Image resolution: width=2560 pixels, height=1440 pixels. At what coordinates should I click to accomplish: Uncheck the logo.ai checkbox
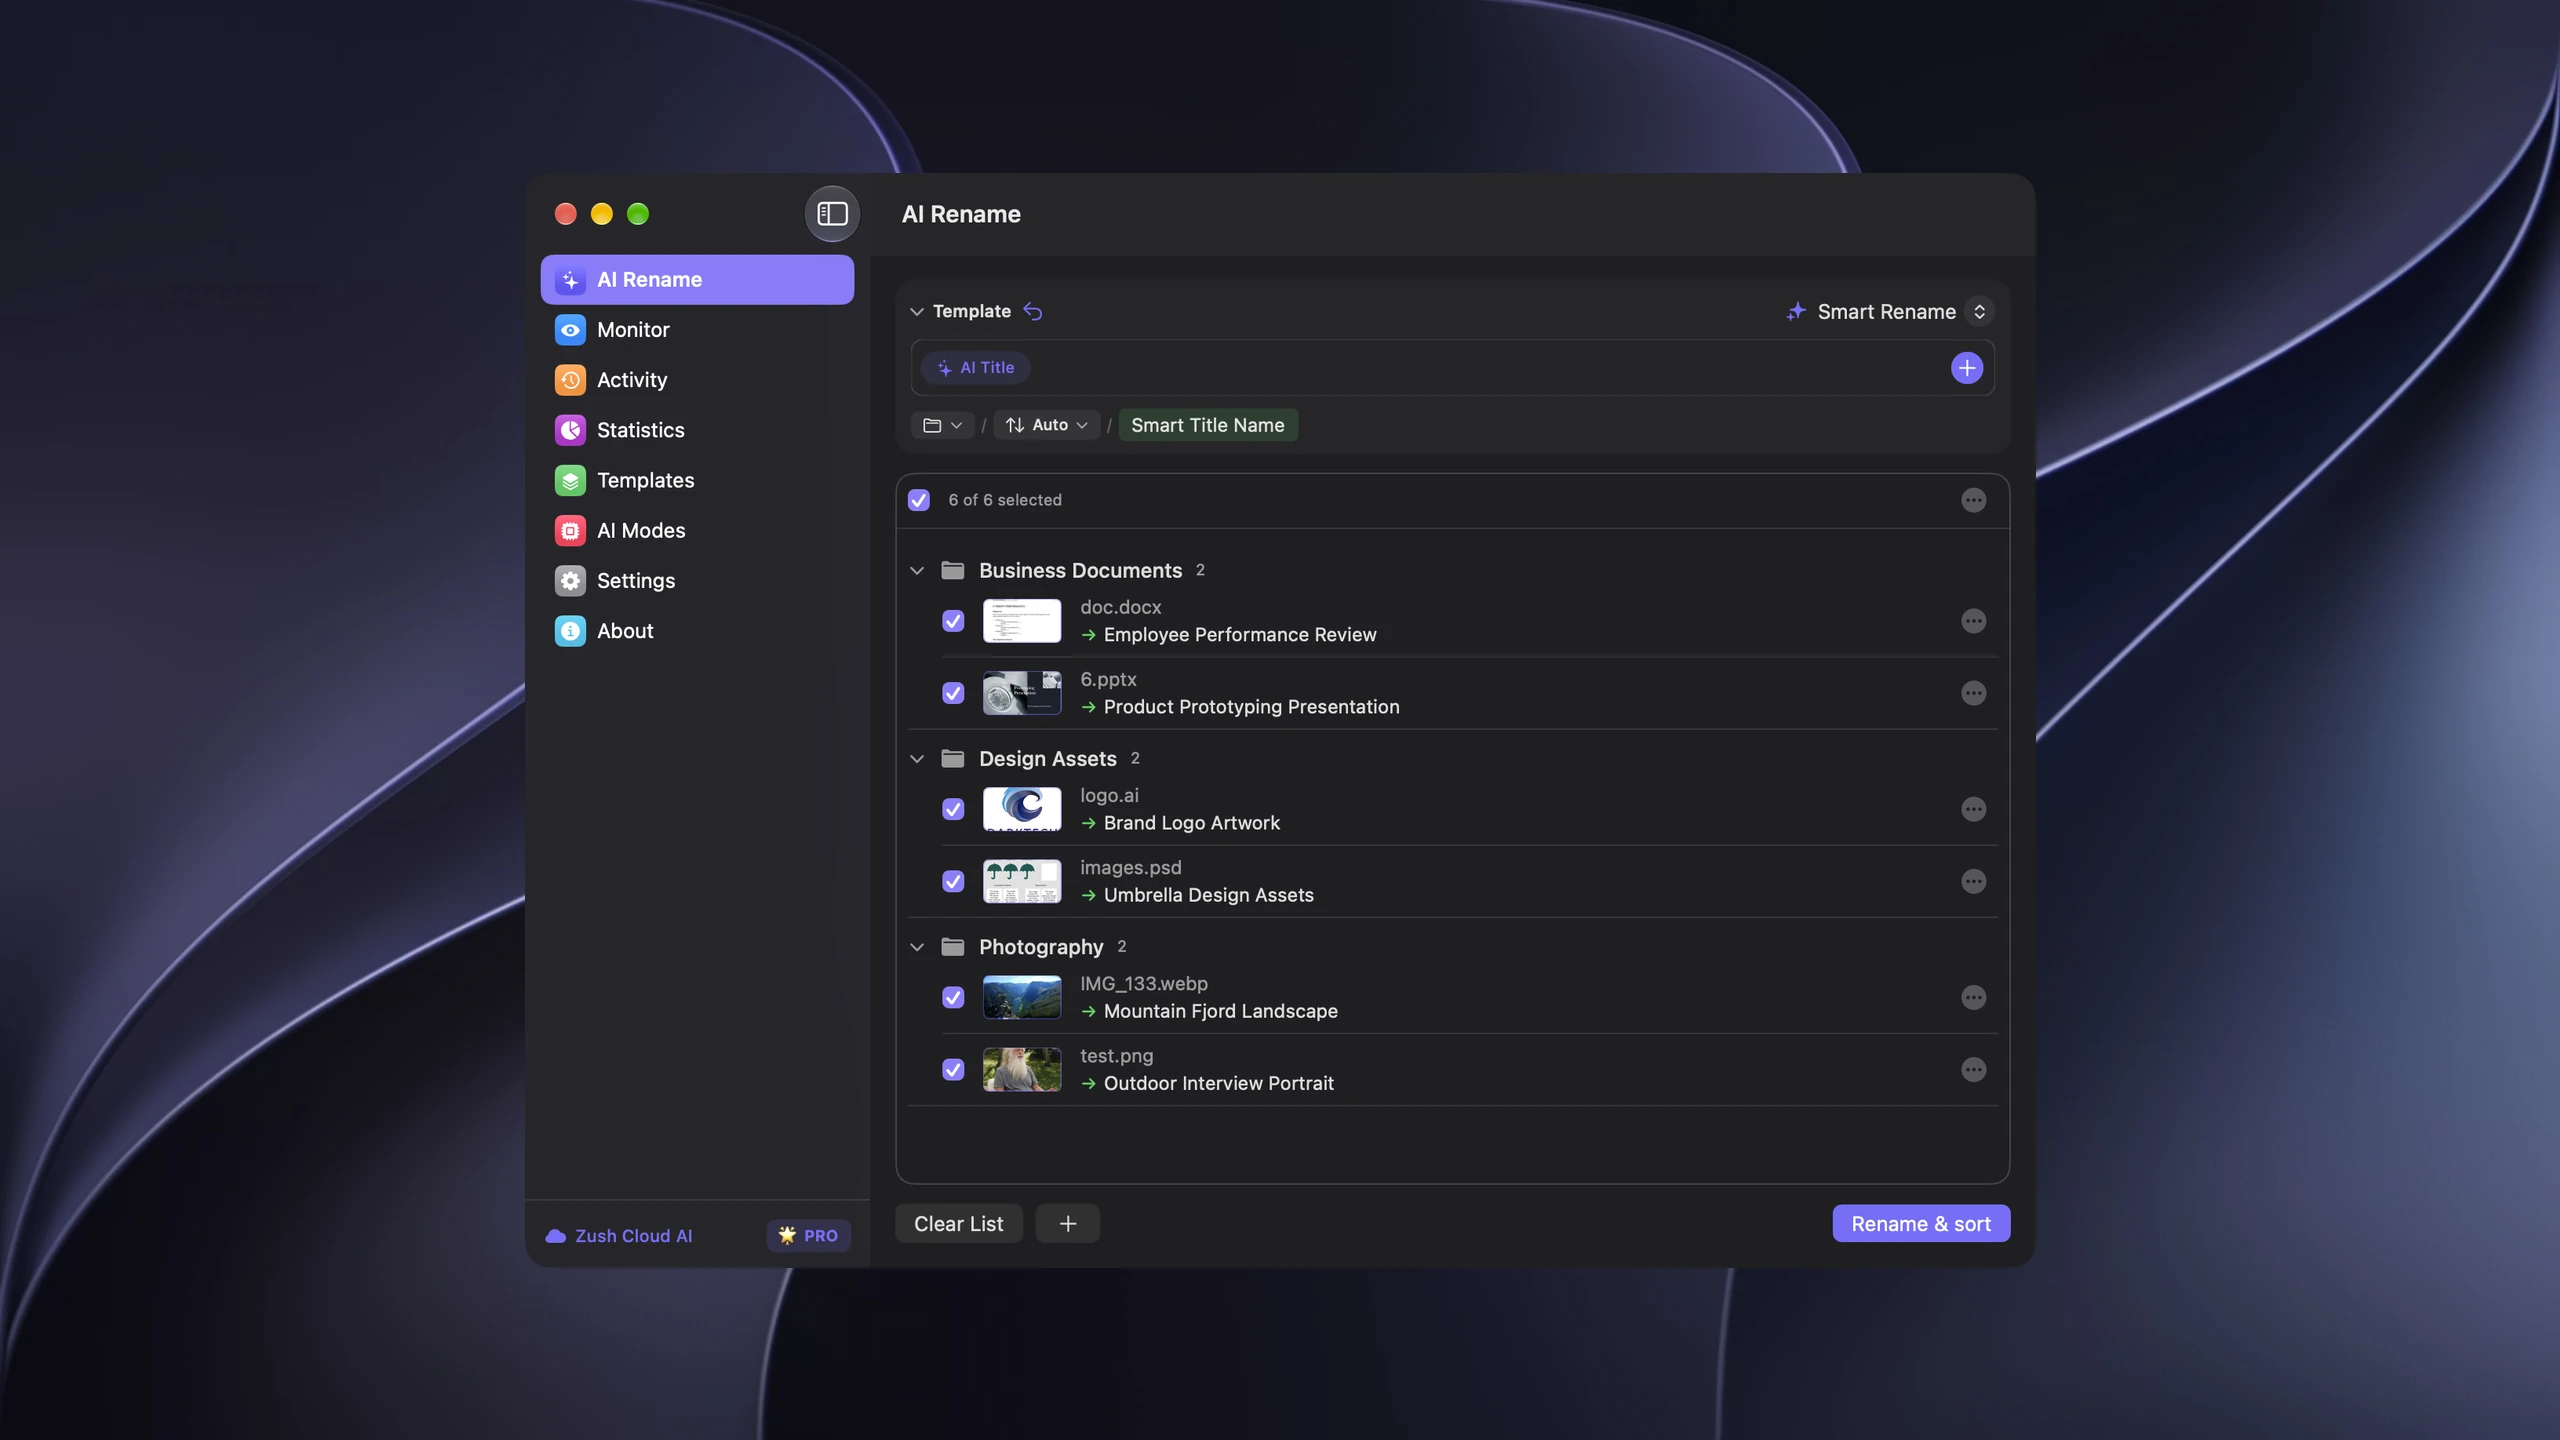click(x=953, y=809)
